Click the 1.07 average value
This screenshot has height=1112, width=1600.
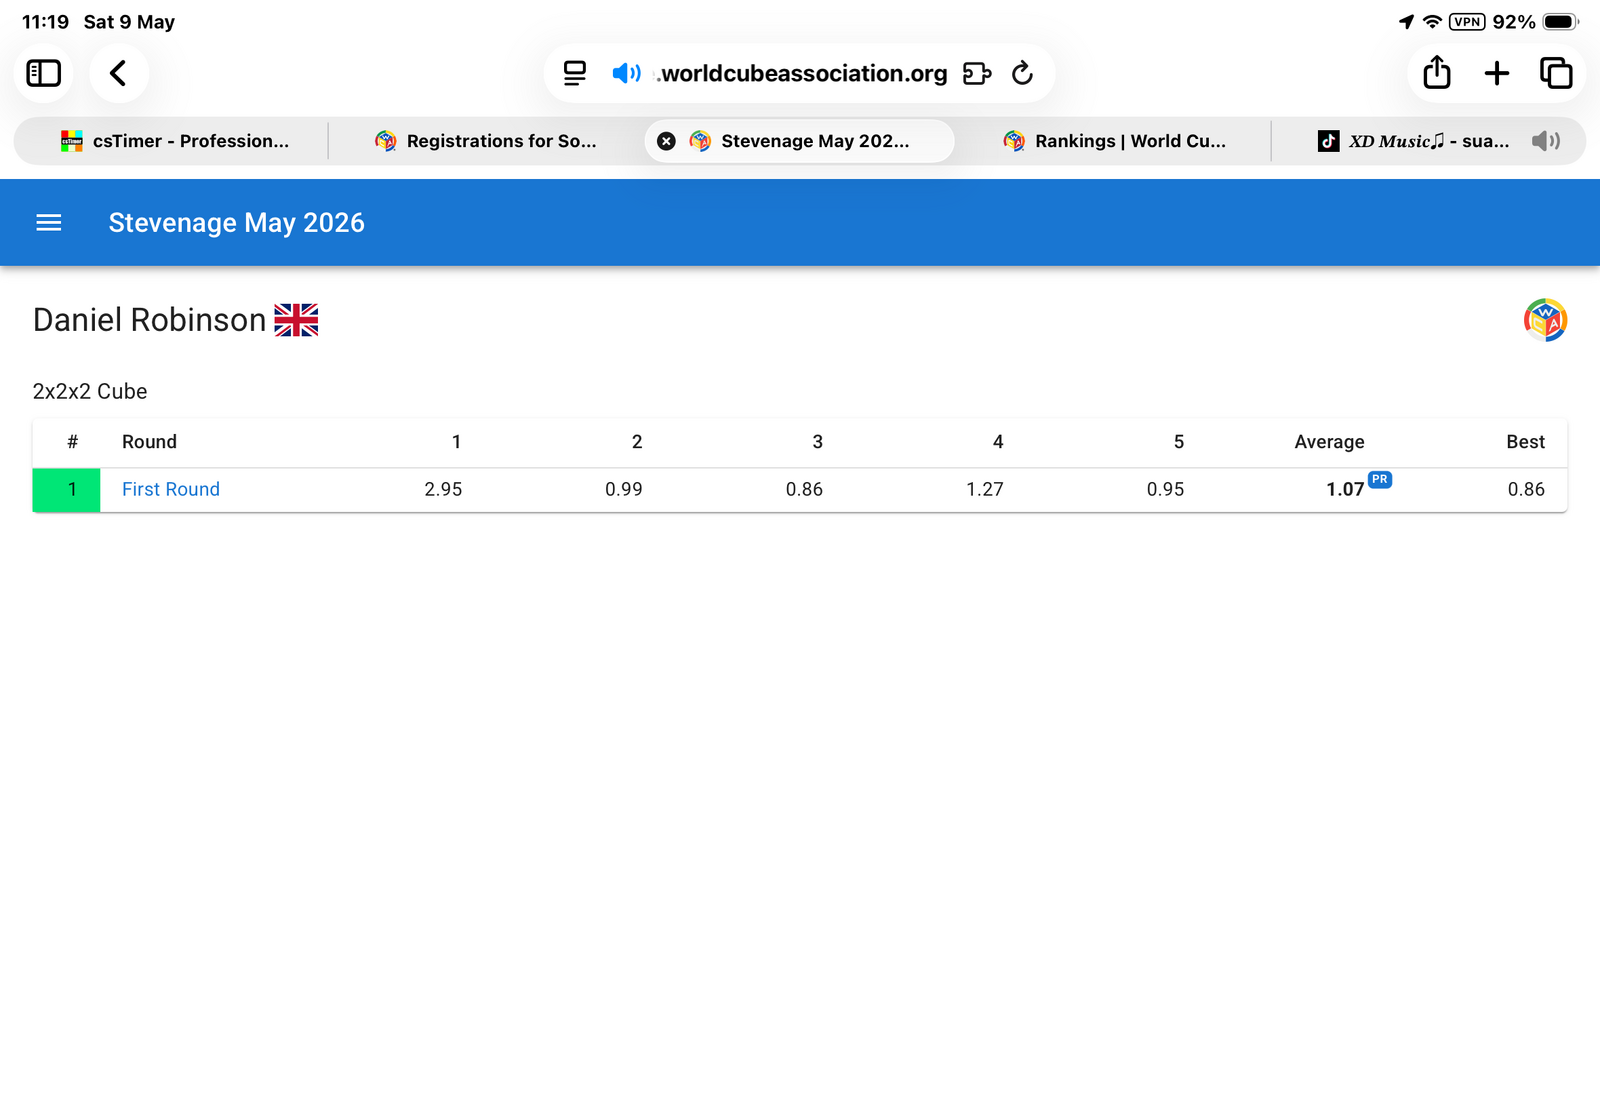click(x=1345, y=489)
